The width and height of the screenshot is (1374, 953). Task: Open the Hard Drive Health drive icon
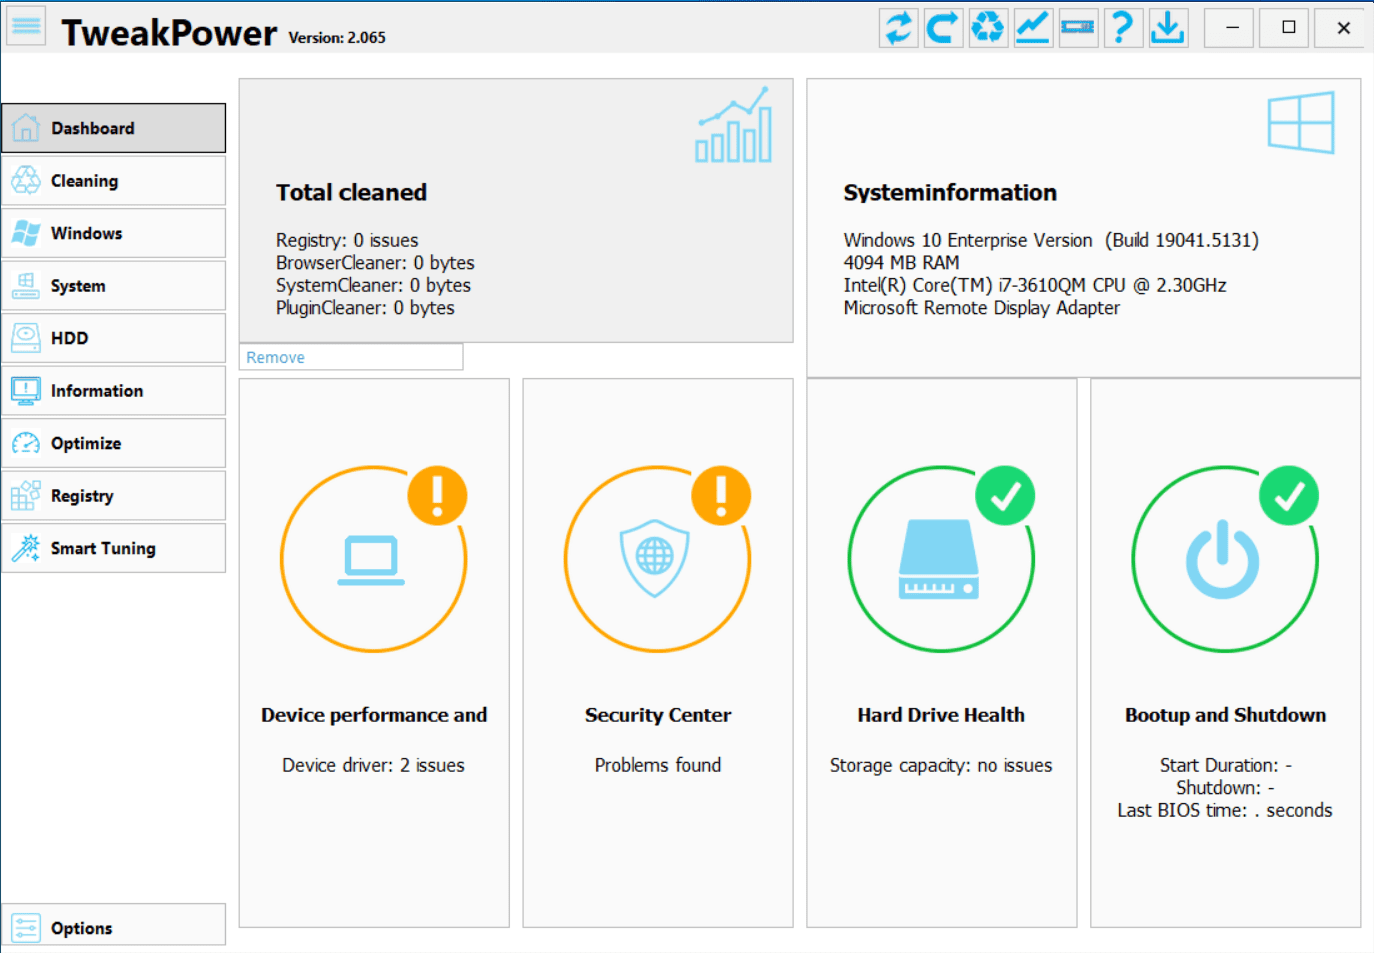pyautogui.click(x=941, y=559)
